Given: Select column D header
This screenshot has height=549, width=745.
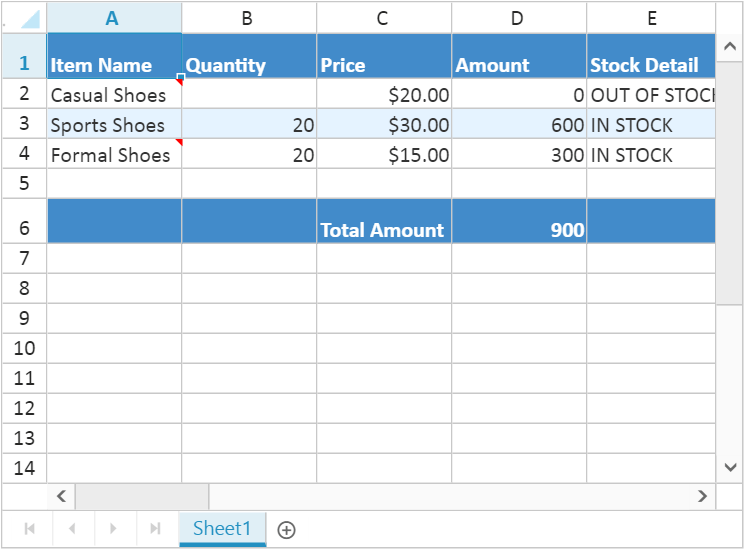Looking at the screenshot, I should click(x=519, y=18).
